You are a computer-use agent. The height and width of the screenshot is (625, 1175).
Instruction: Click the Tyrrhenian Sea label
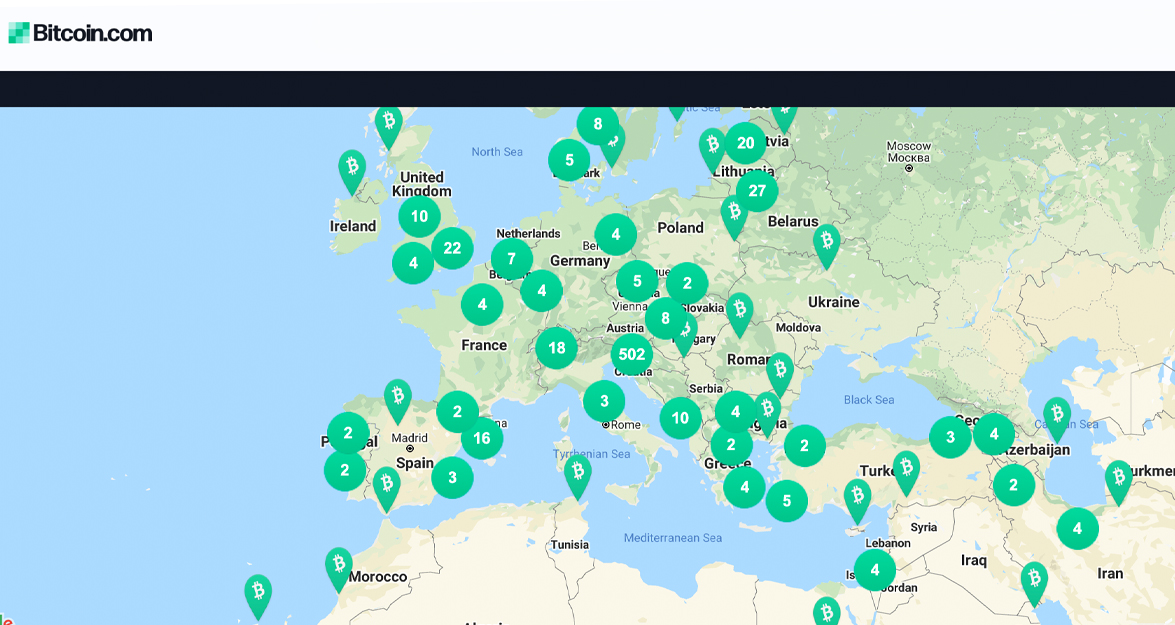(x=591, y=454)
